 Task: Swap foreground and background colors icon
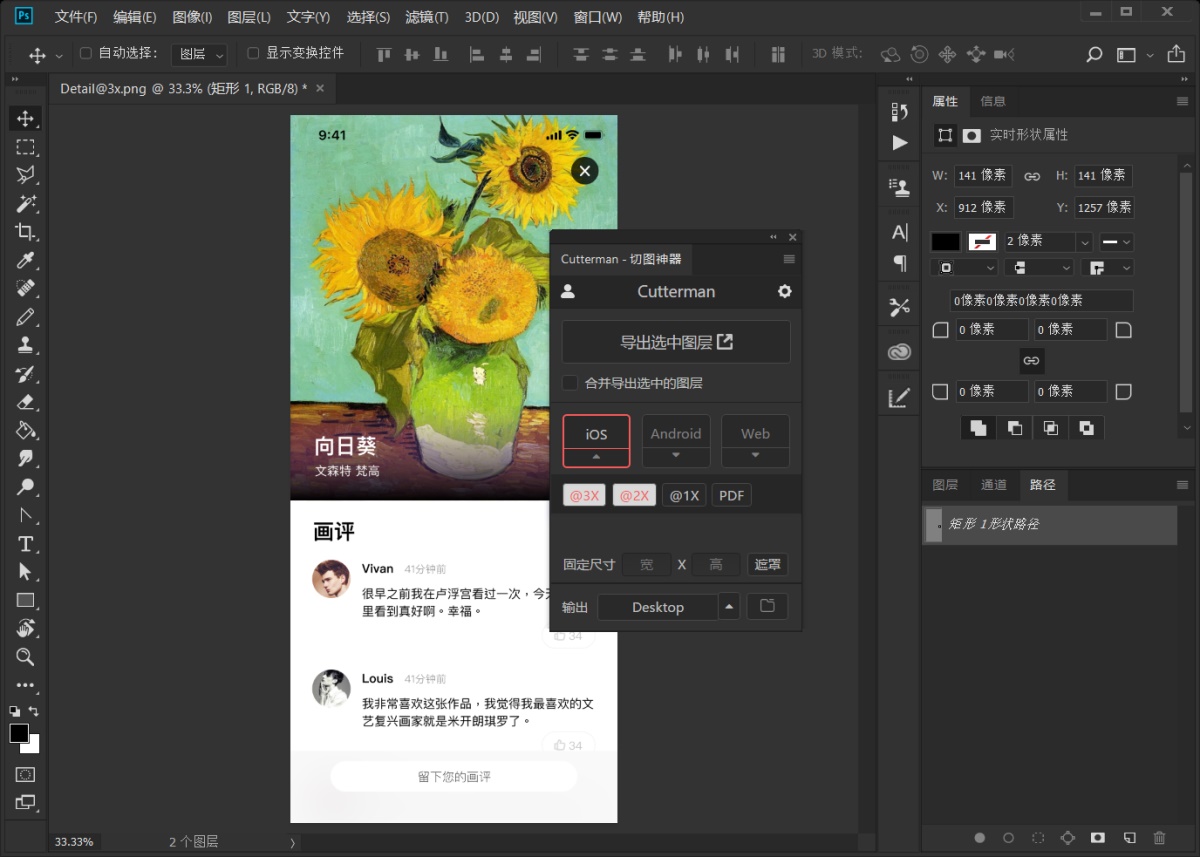(x=34, y=711)
